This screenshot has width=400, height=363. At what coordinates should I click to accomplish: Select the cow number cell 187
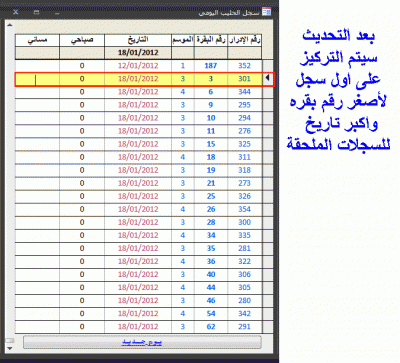211,66
